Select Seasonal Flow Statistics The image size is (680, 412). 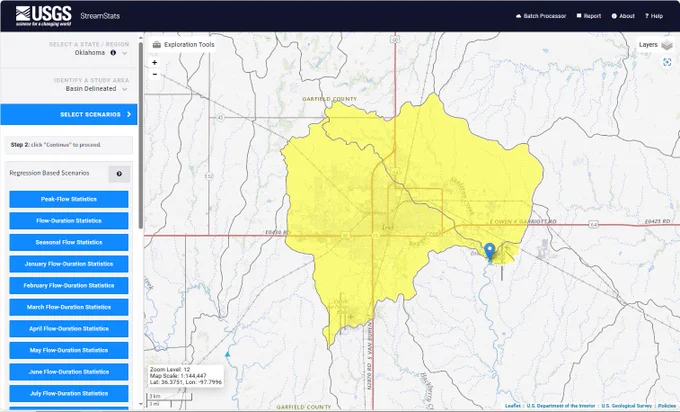[x=69, y=242]
